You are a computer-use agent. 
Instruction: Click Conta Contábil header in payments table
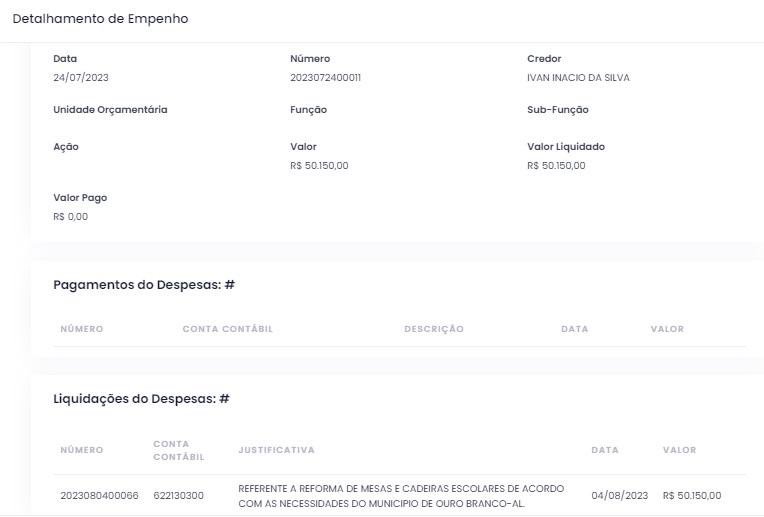(227, 329)
